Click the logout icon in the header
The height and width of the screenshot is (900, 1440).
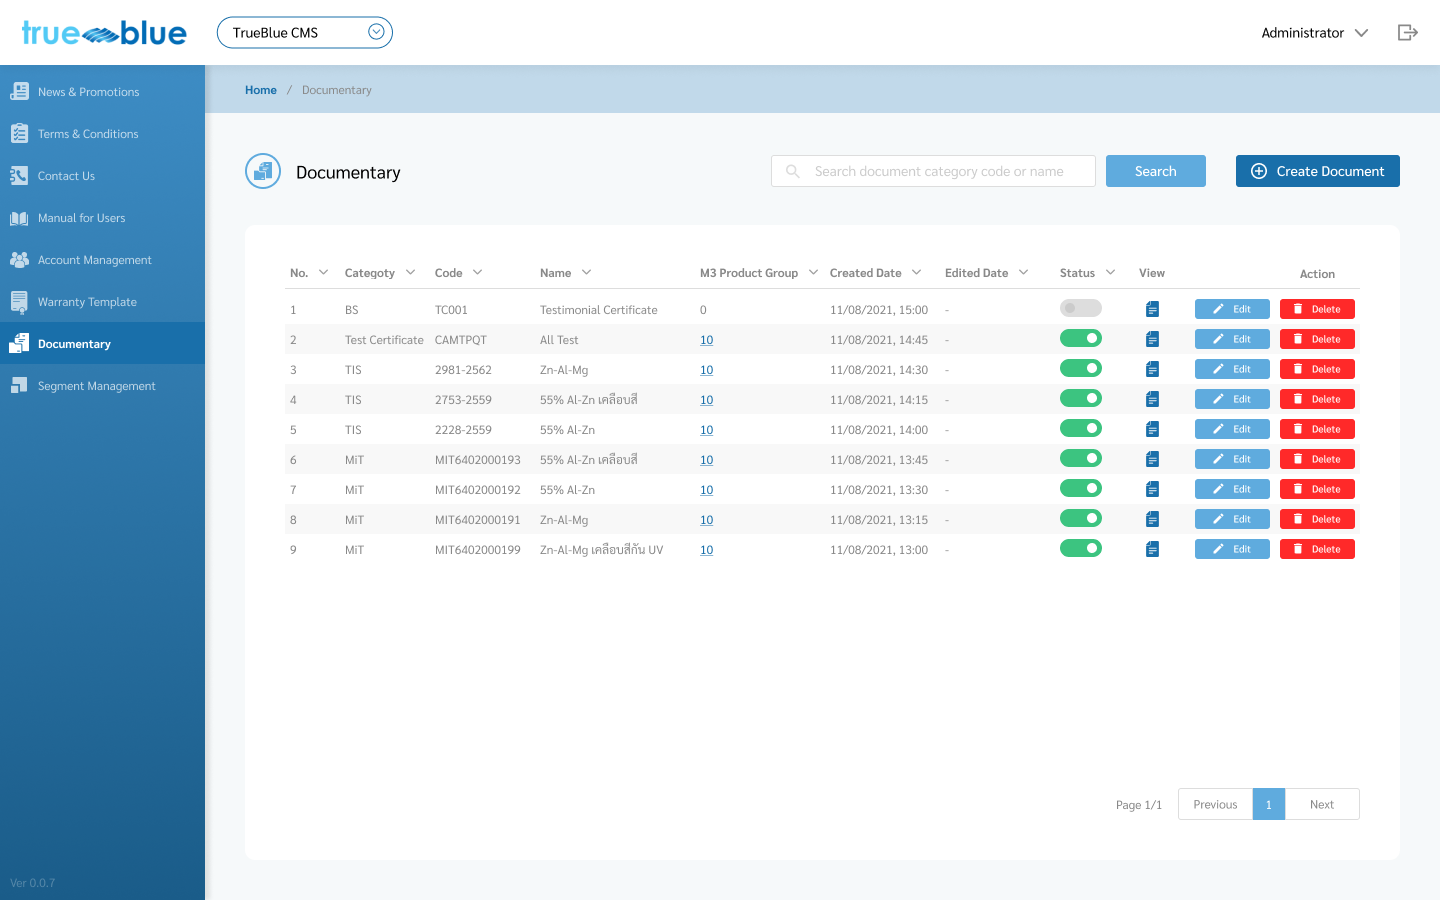(1407, 33)
